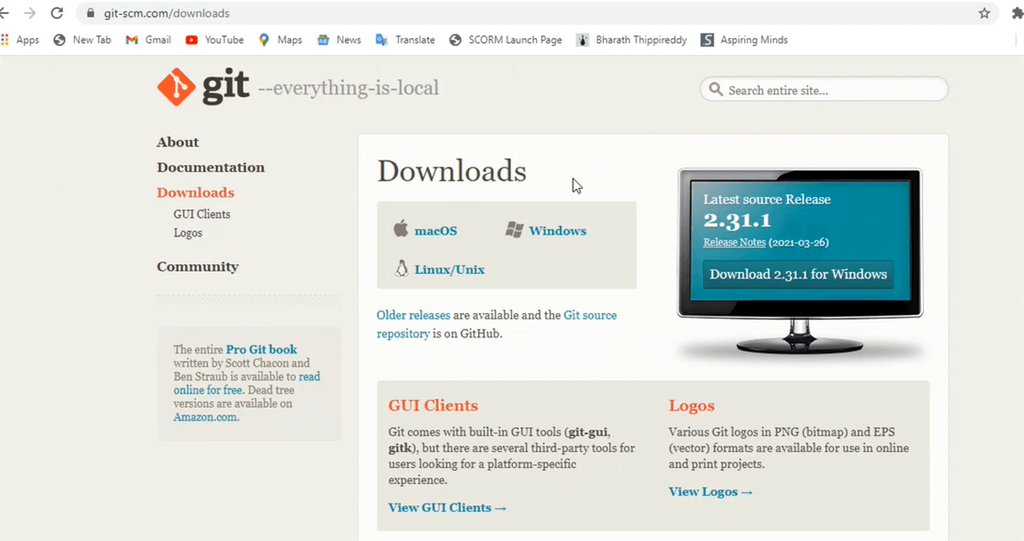Click the GUI Clients heading
Screen dimensions: 1024x541
click(433, 405)
